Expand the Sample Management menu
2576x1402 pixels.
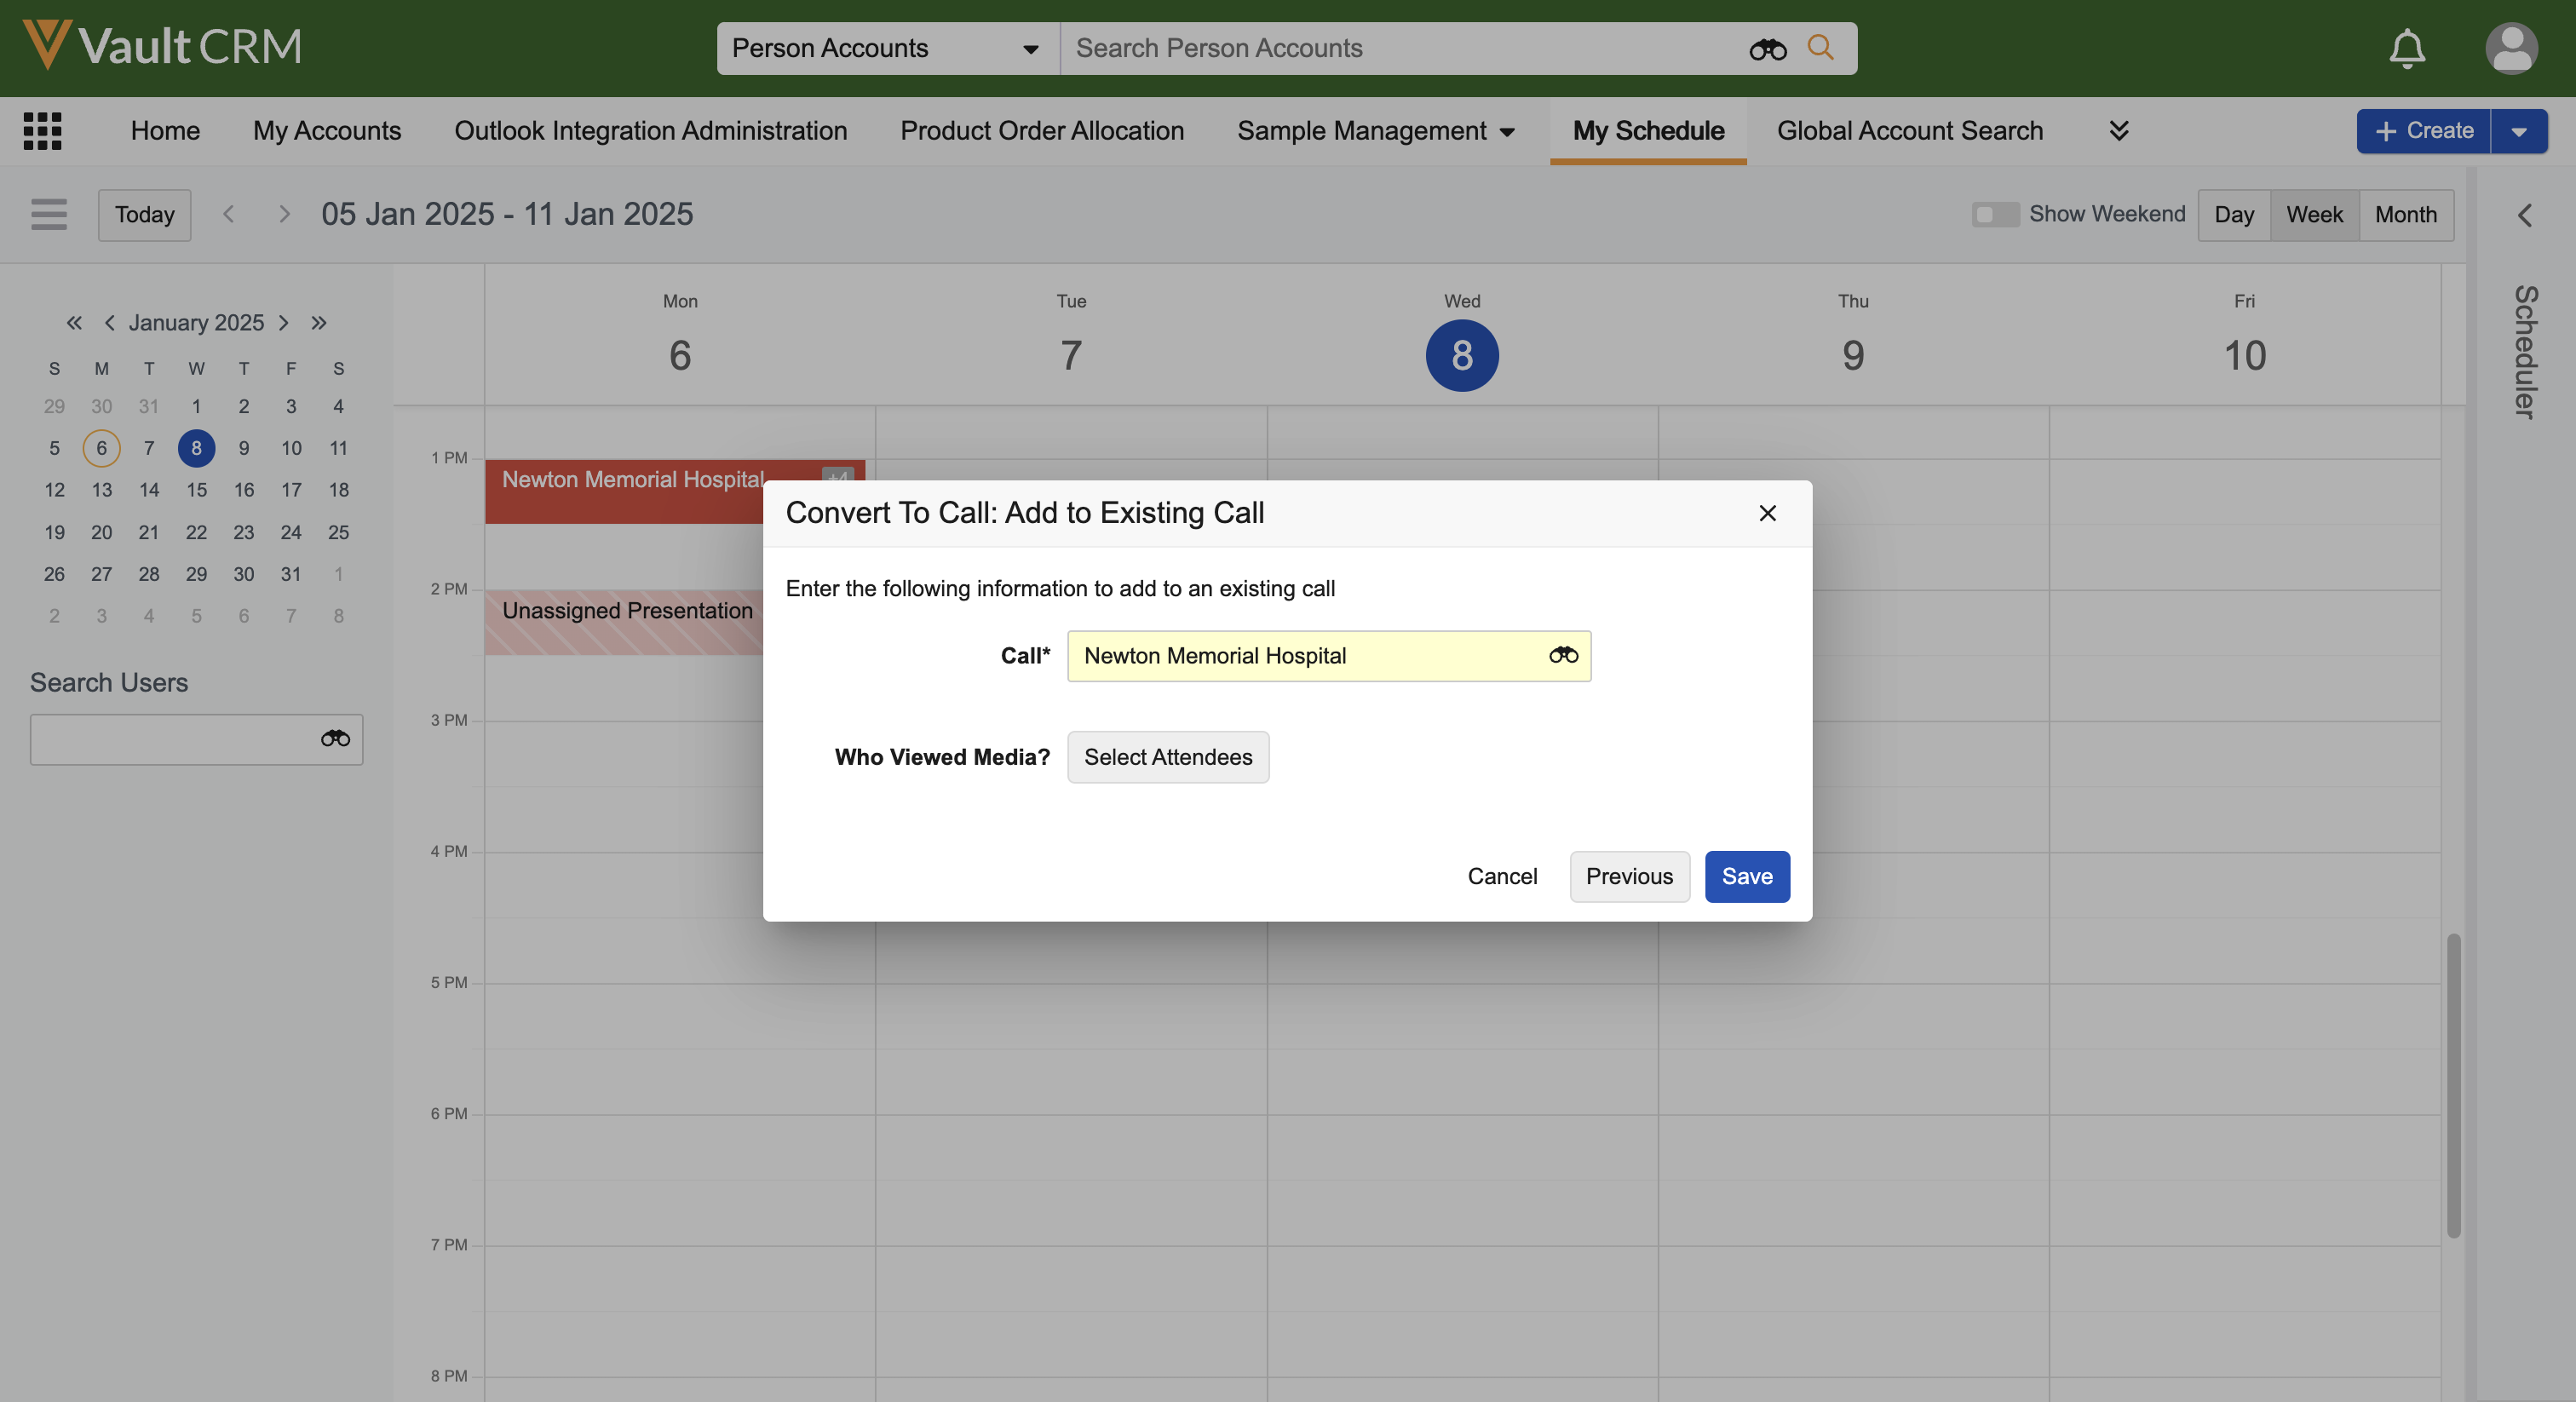(1375, 131)
